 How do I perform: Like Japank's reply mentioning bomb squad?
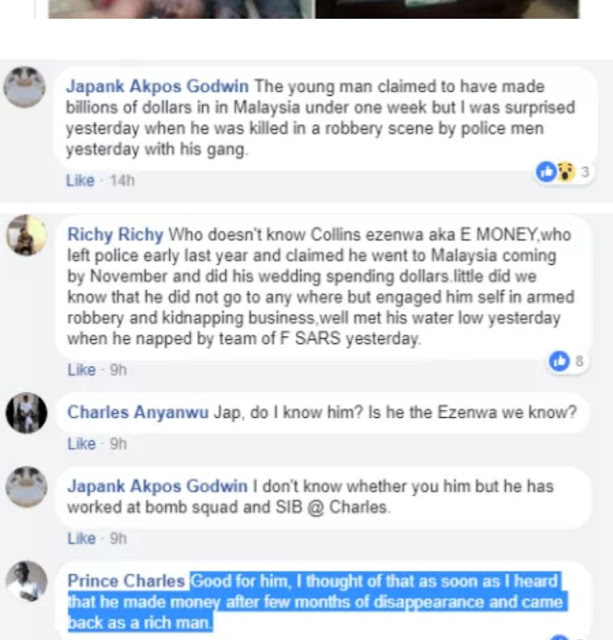(81, 538)
